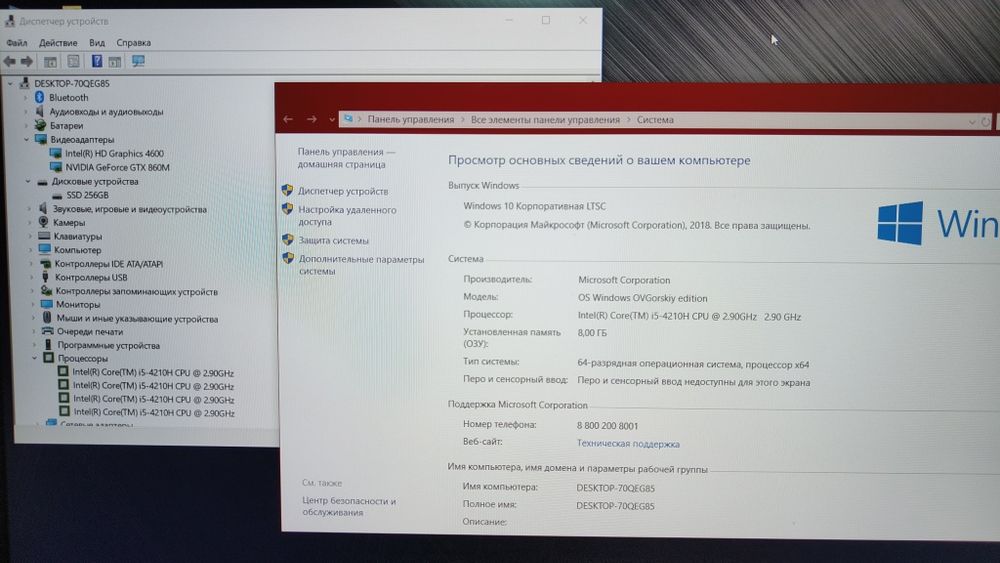Click the Forward arrow in Device Manager toolbar
Viewport: 1000px width, 563px height.
tap(27, 61)
